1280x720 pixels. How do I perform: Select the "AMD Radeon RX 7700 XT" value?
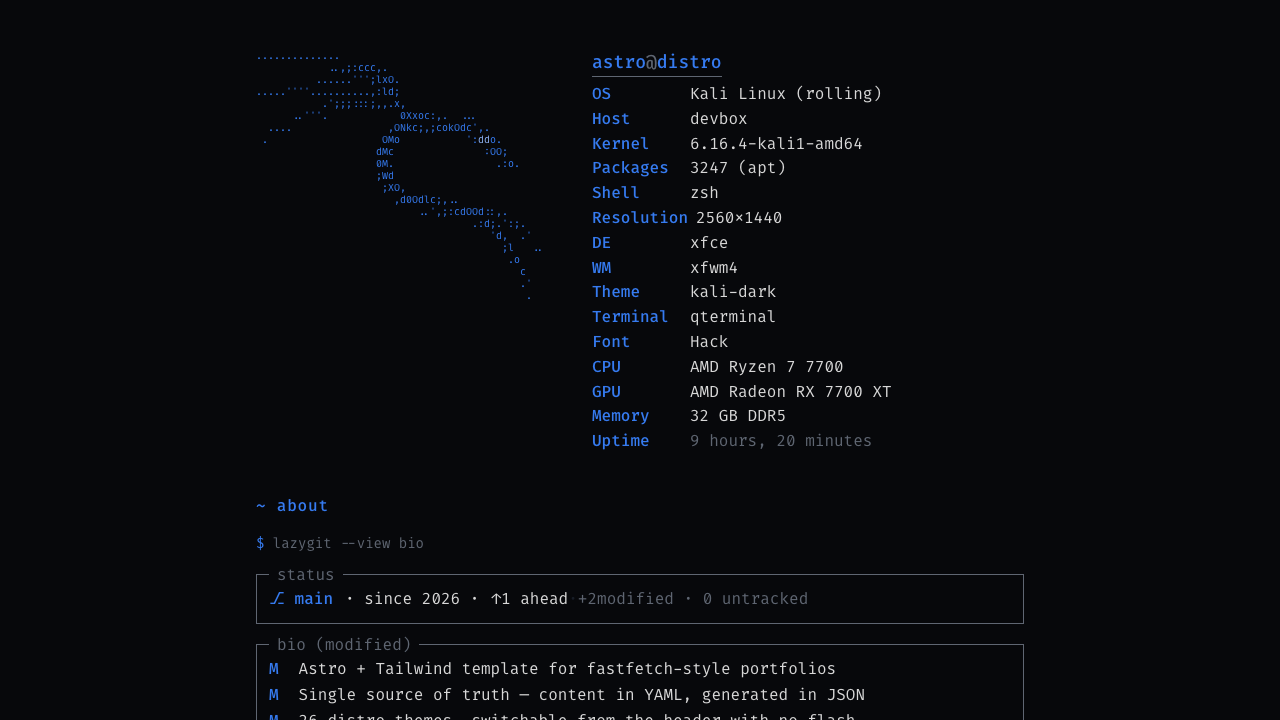coord(791,392)
